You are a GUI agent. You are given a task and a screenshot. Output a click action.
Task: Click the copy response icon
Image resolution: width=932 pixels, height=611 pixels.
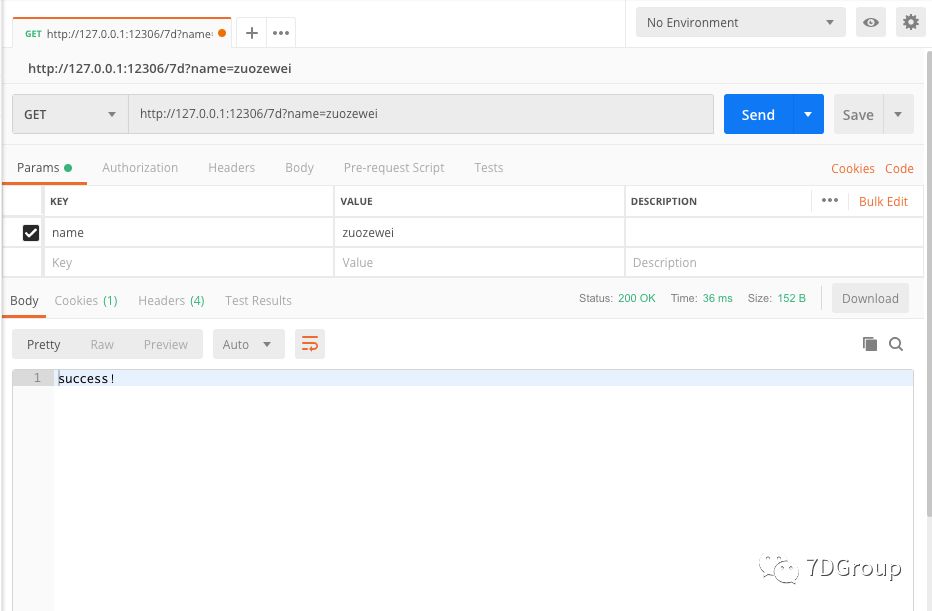[x=869, y=343]
